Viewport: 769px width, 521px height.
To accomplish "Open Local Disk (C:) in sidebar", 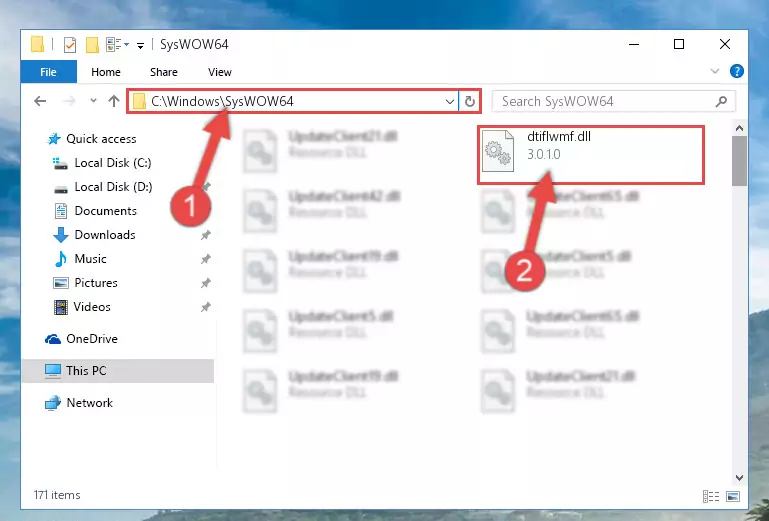I will (102, 163).
